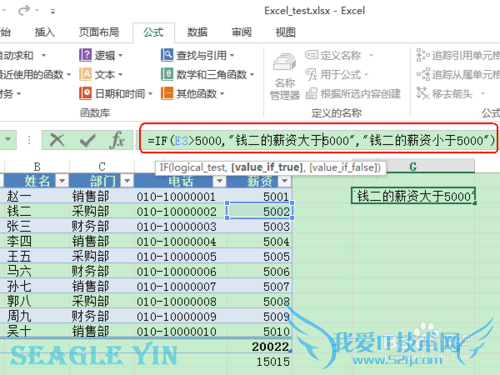Click Remove Arrows icon
This screenshot has height=375, width=500.
pyautogui.click(x=423, y=93)
